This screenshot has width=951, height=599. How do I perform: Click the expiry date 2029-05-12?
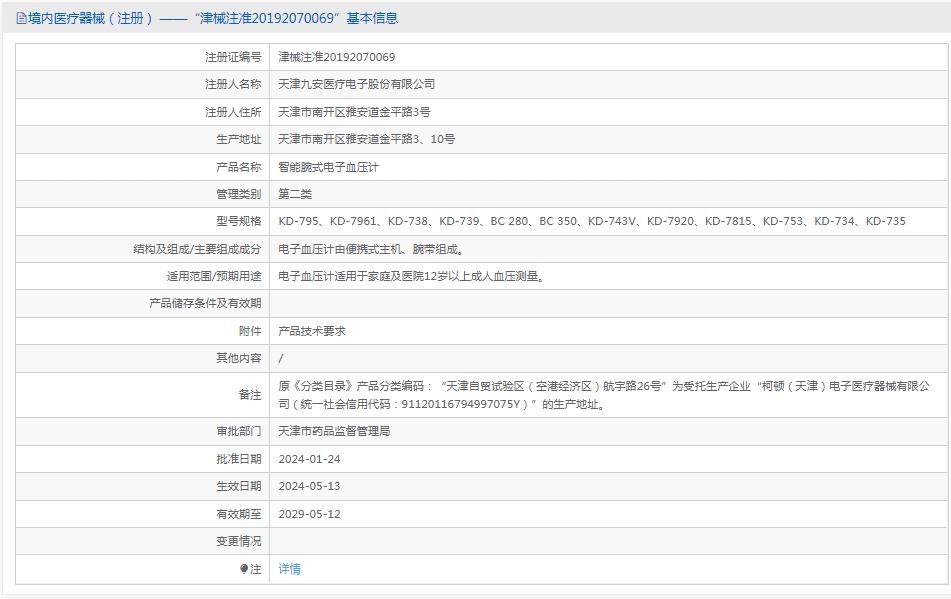pos(309,514)
